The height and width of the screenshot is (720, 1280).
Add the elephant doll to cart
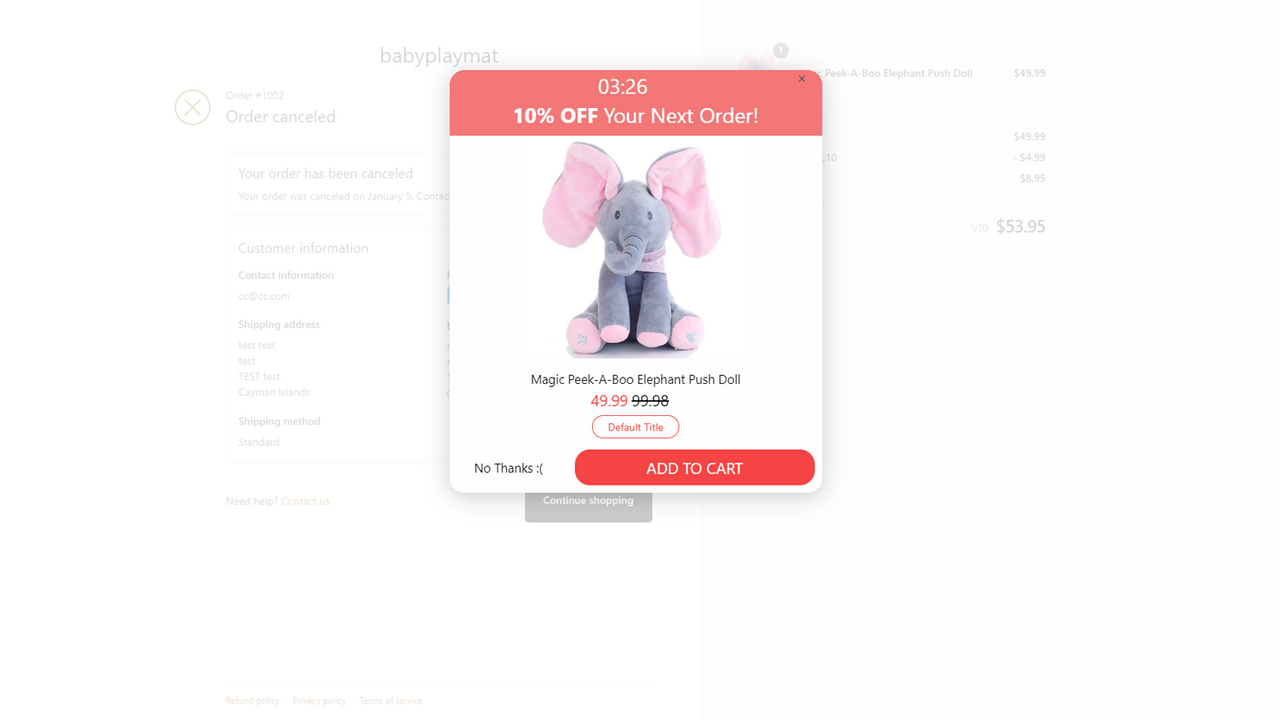pyautogui.click(x=694, y=468)
